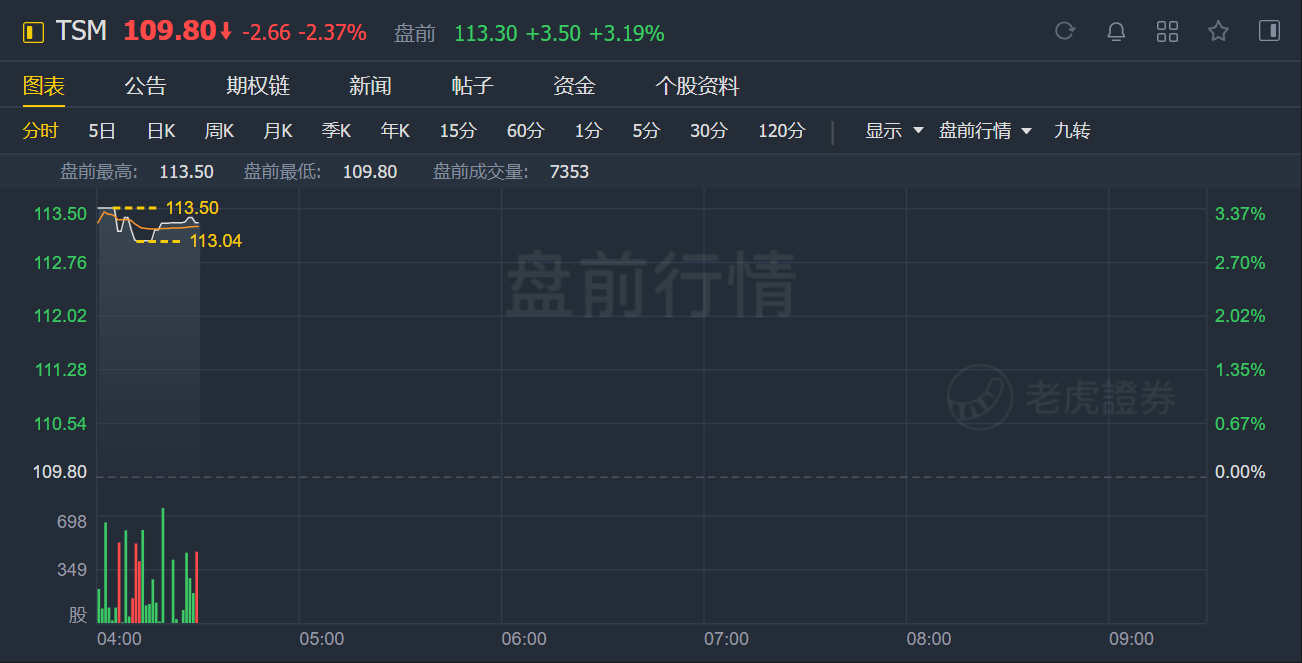
Task: Click the 老虎證券 watermark logo
Action: (x=1063, y=398)
